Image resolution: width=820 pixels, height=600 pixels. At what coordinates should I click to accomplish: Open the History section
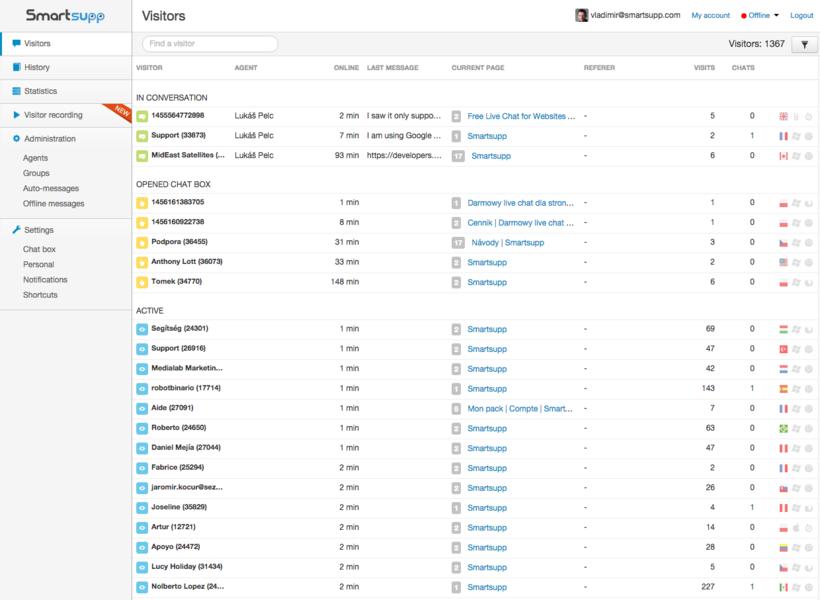(x=66, y=67)
